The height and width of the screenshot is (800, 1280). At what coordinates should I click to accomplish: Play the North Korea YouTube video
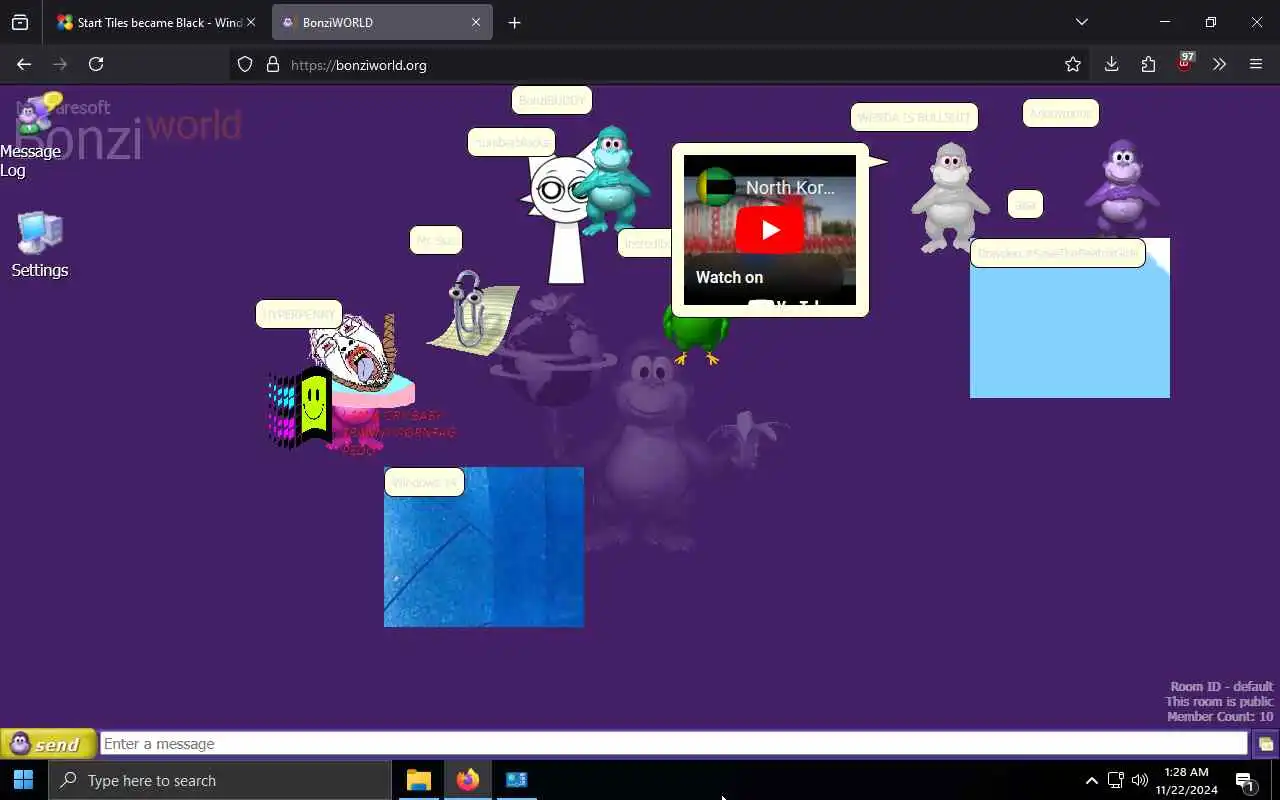(x=769, y=230)
